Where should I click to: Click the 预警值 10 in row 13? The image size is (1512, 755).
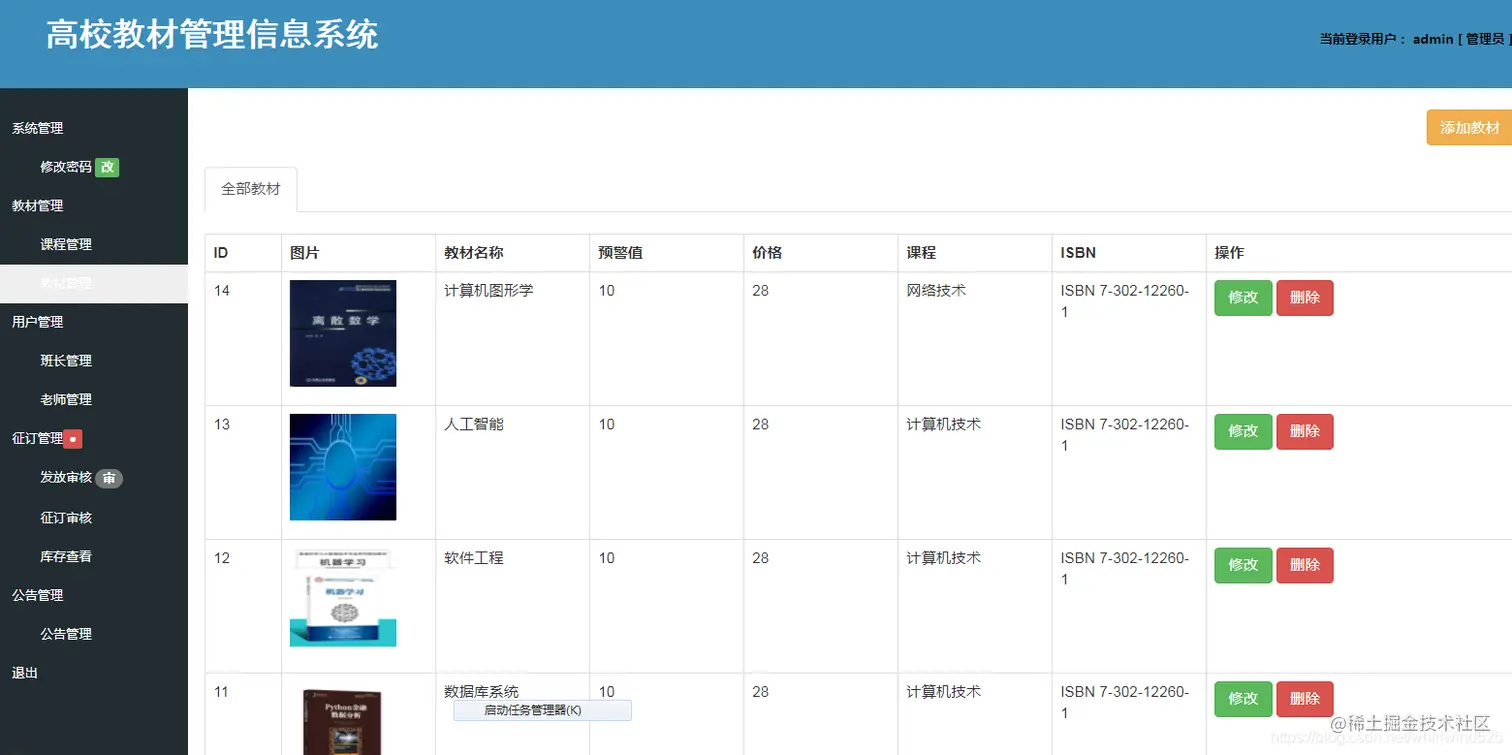tap(607, 424)
